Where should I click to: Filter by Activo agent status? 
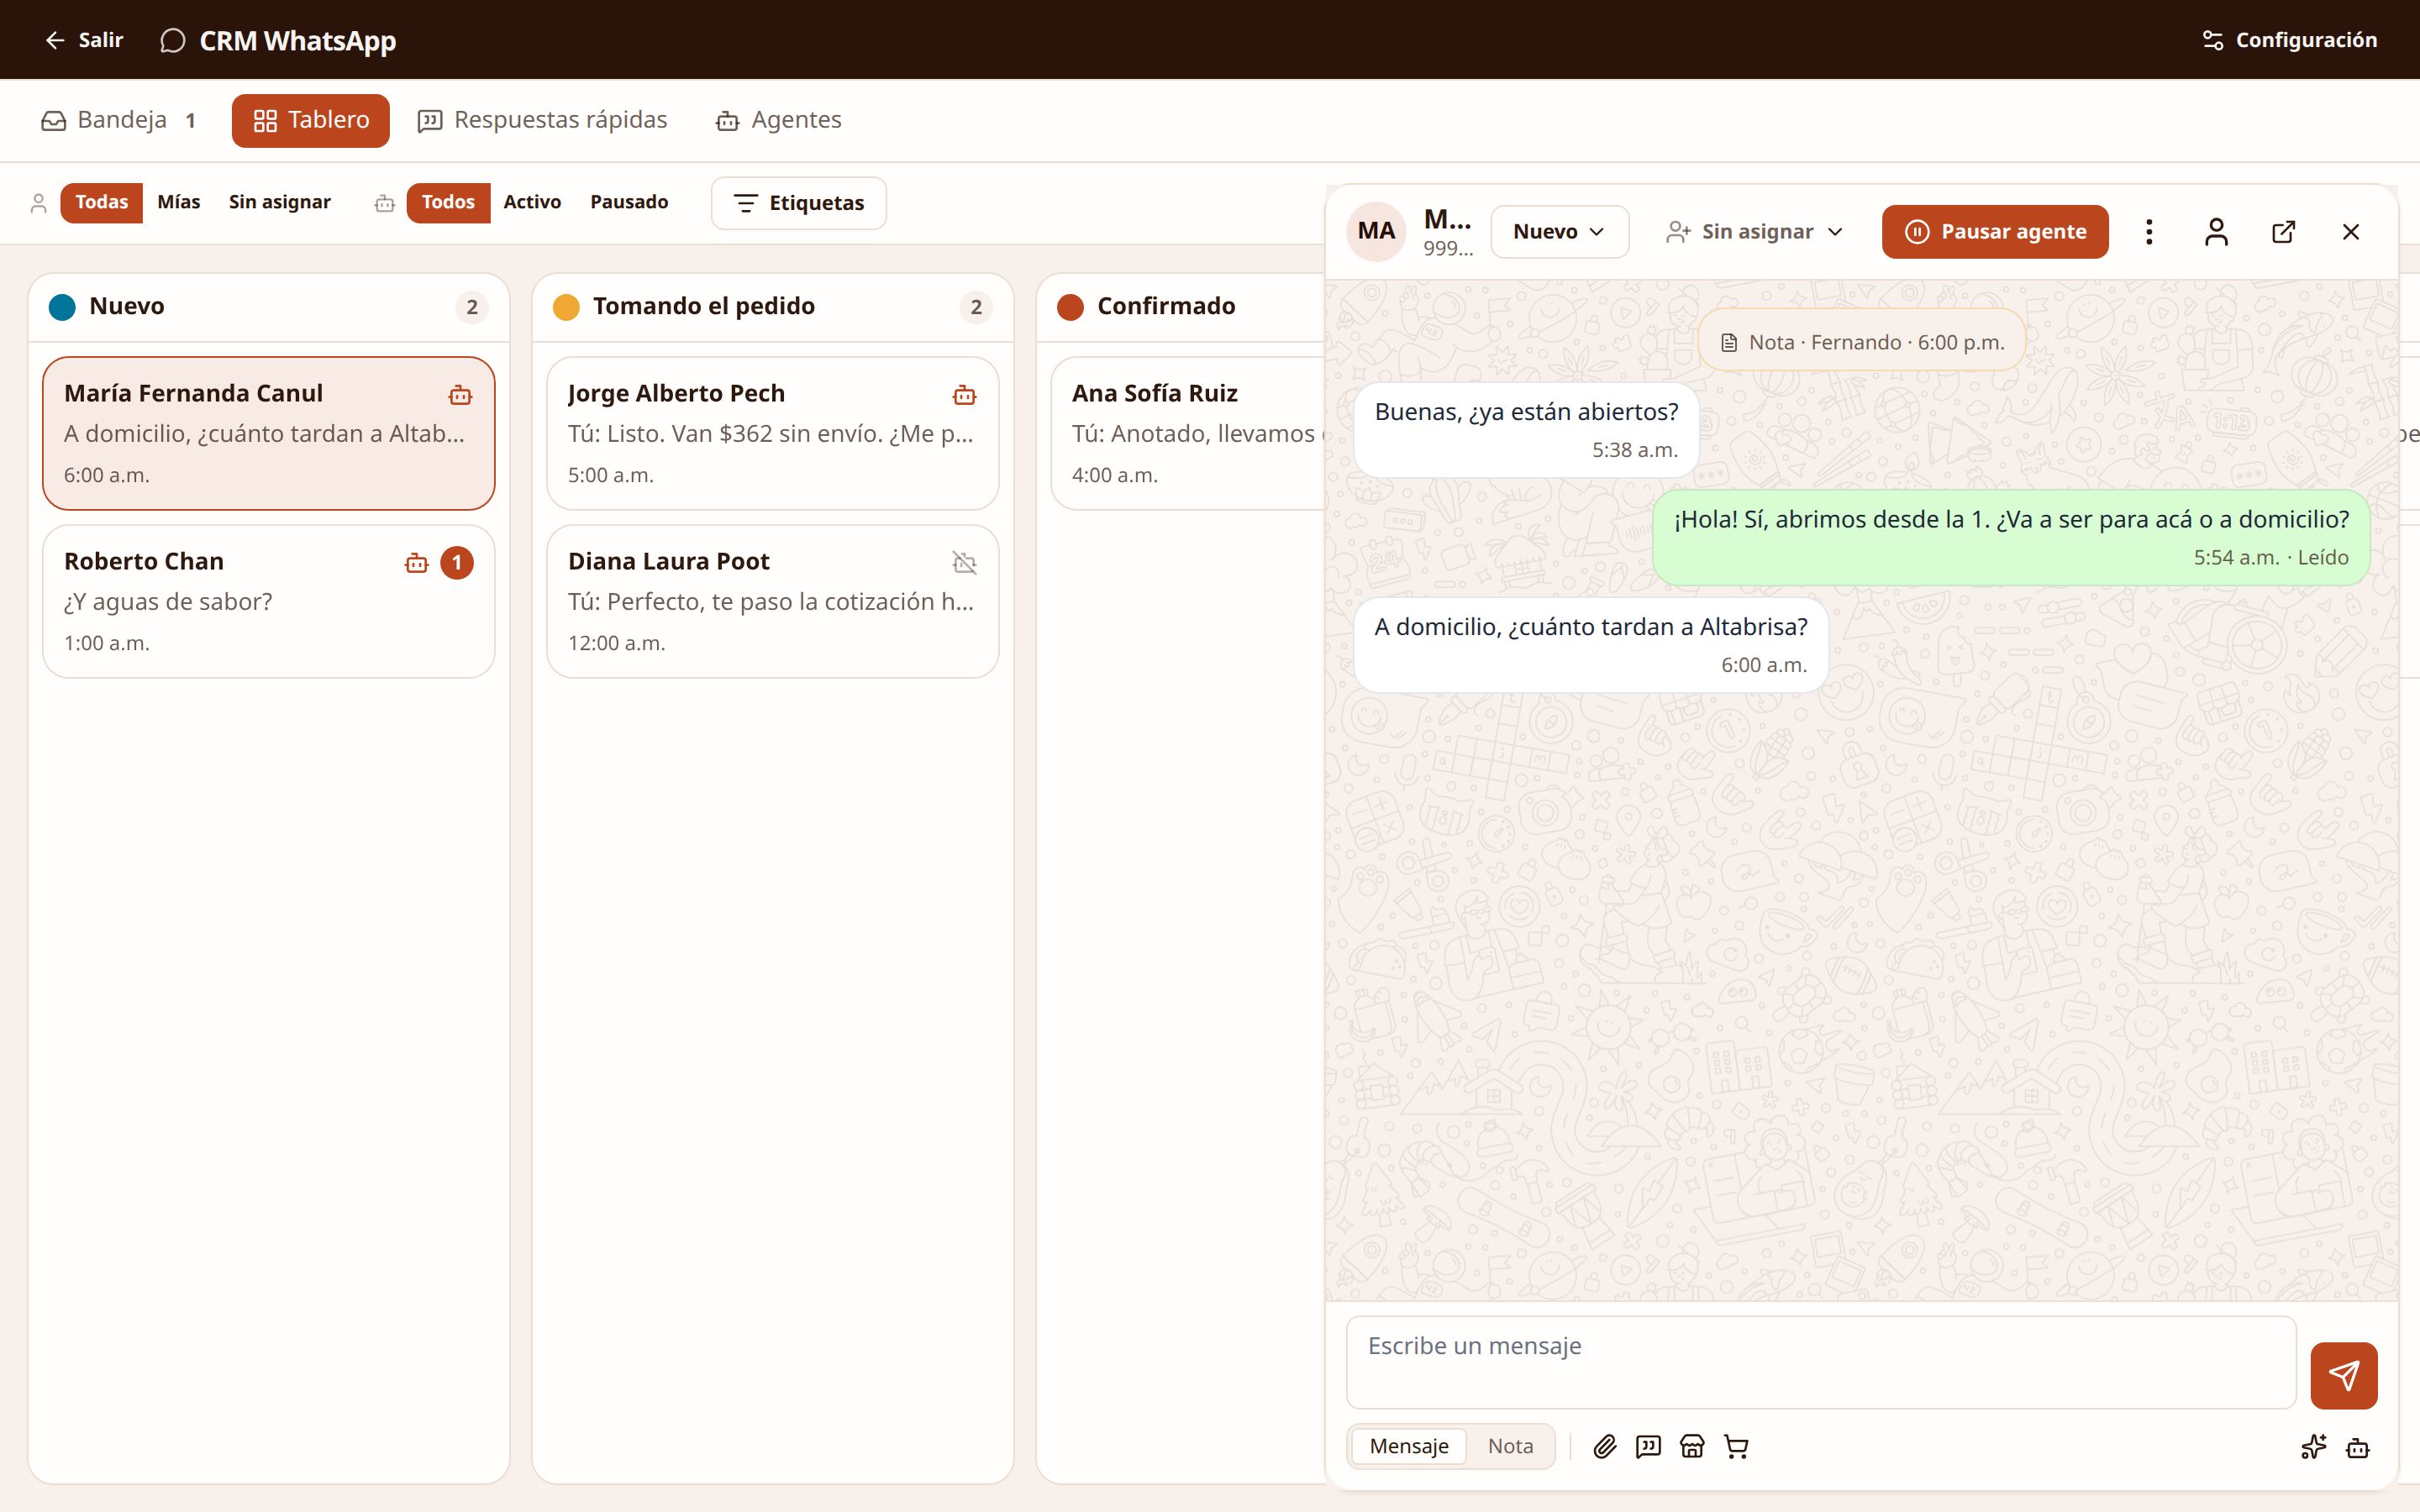point(532,202)
